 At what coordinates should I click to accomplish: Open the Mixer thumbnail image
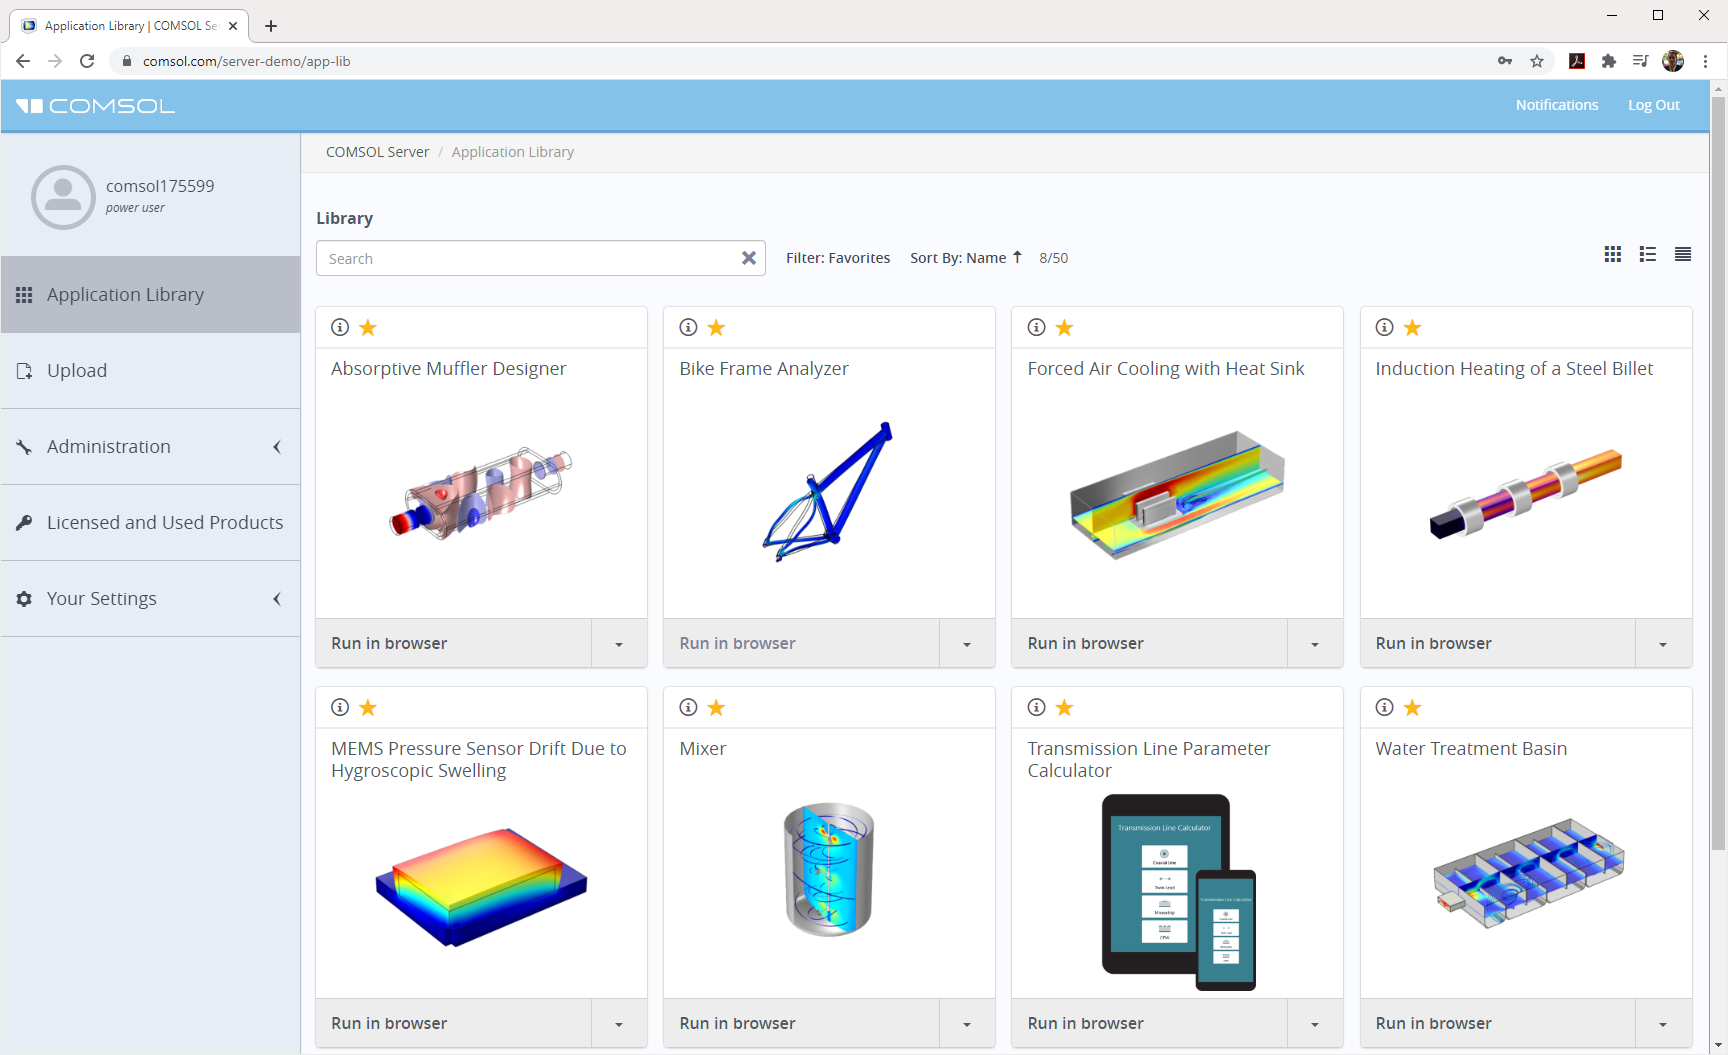click(x=829, y=869)
